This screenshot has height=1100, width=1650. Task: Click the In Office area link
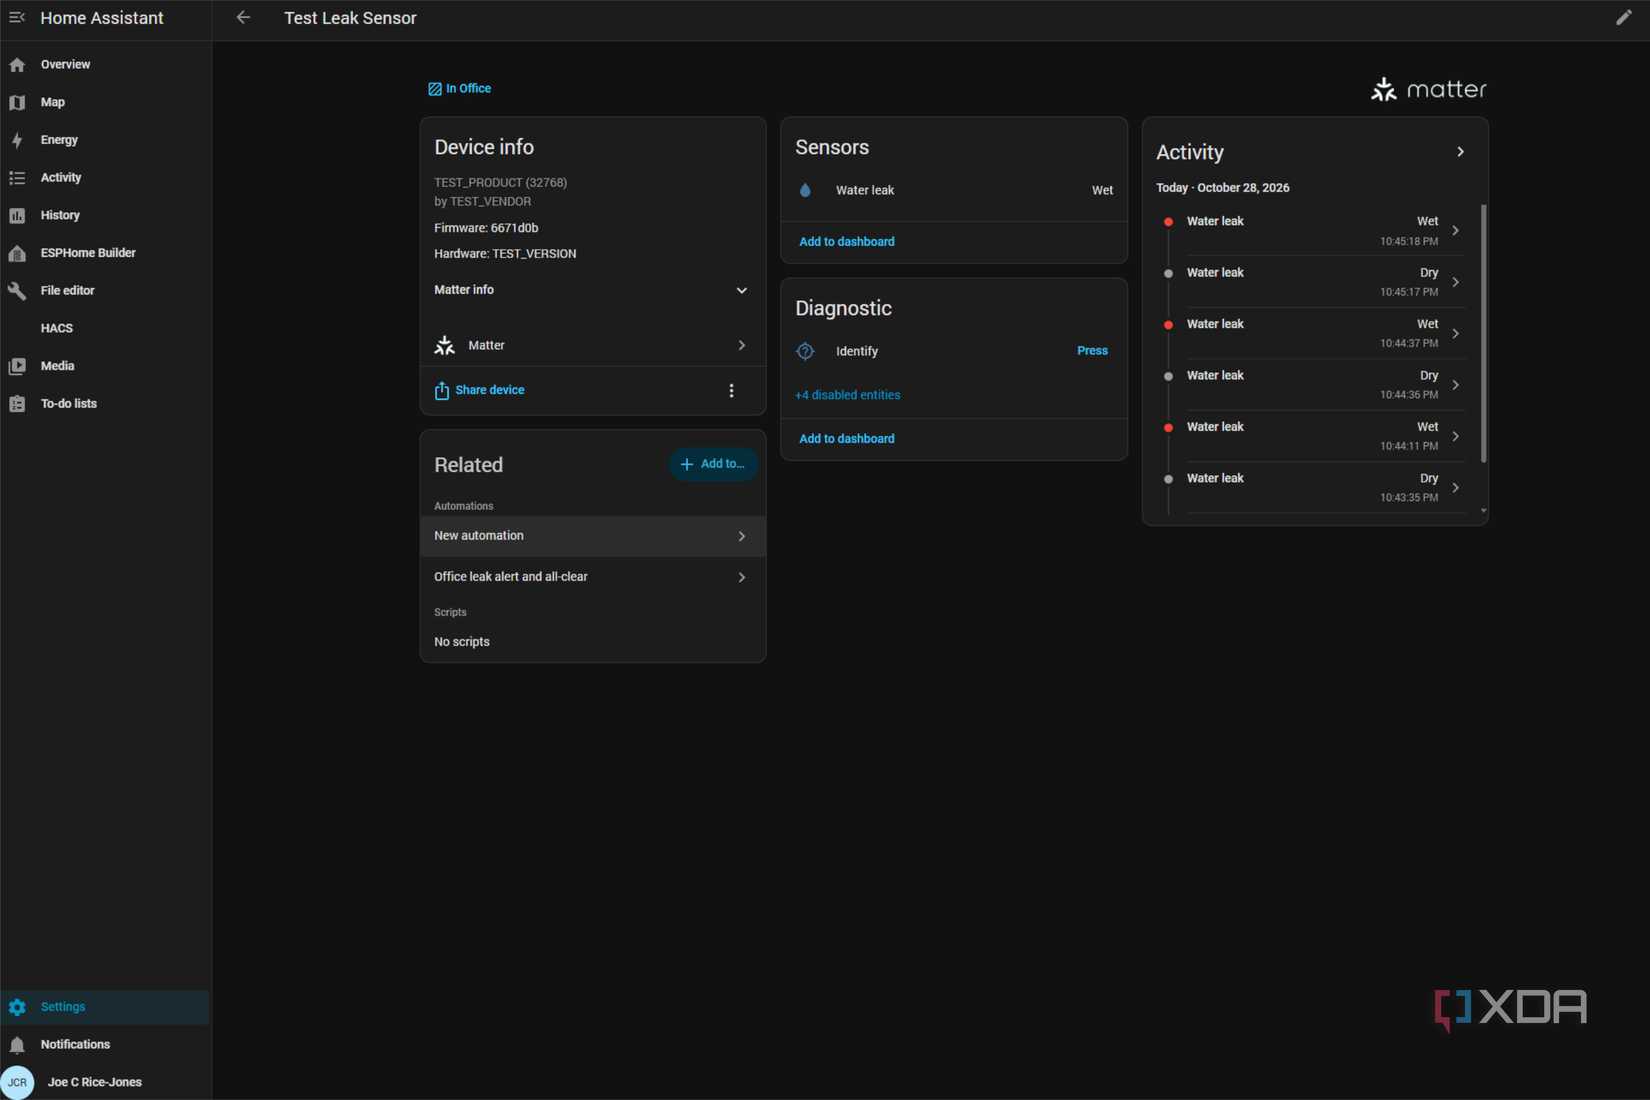tap(459, 88)
